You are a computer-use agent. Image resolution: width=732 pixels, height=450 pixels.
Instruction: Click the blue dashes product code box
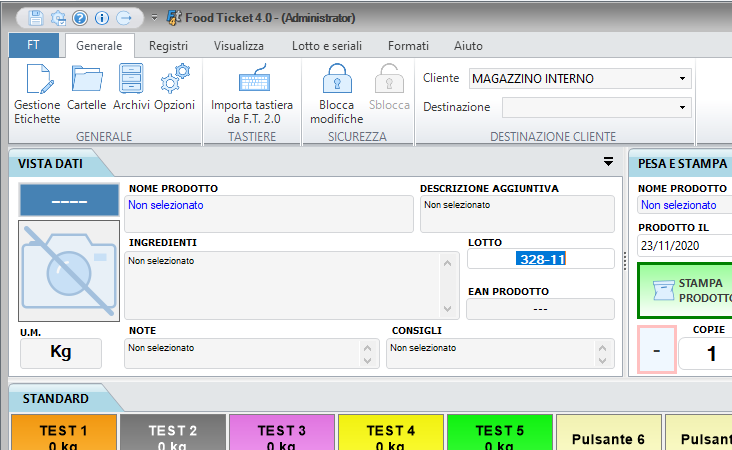click(69, 200)
